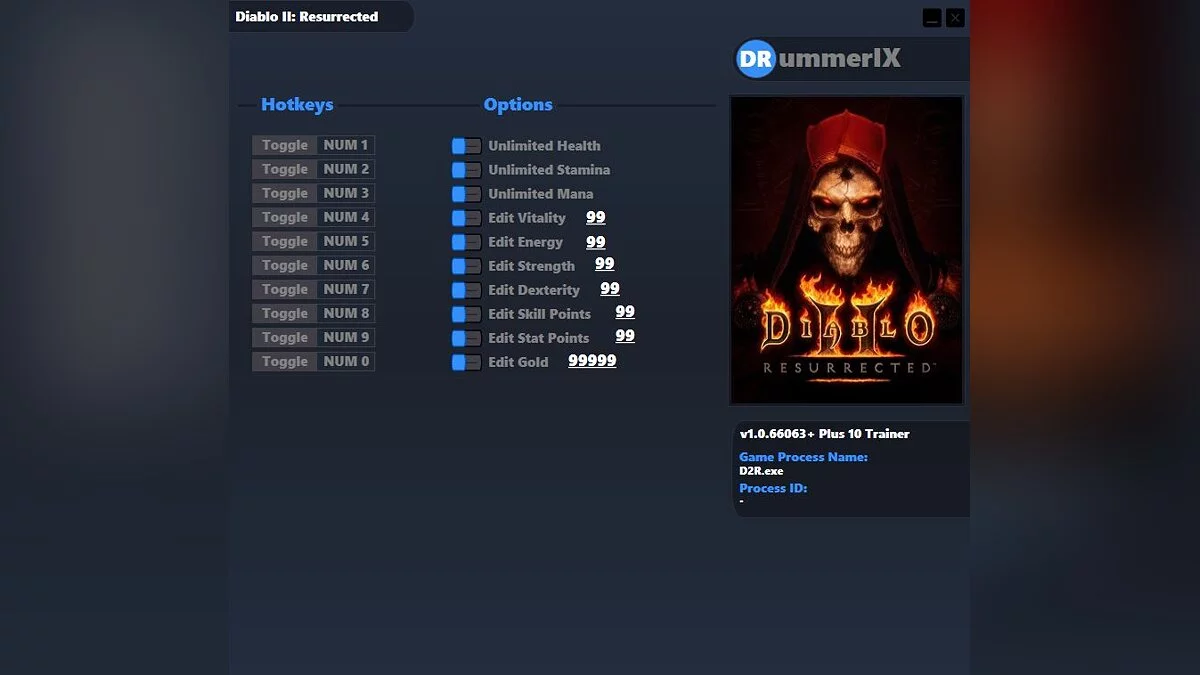The image size is (1200, 675).
Task: Click the Diablo II: Resurrected window title
Action: [x=307, y=16]
